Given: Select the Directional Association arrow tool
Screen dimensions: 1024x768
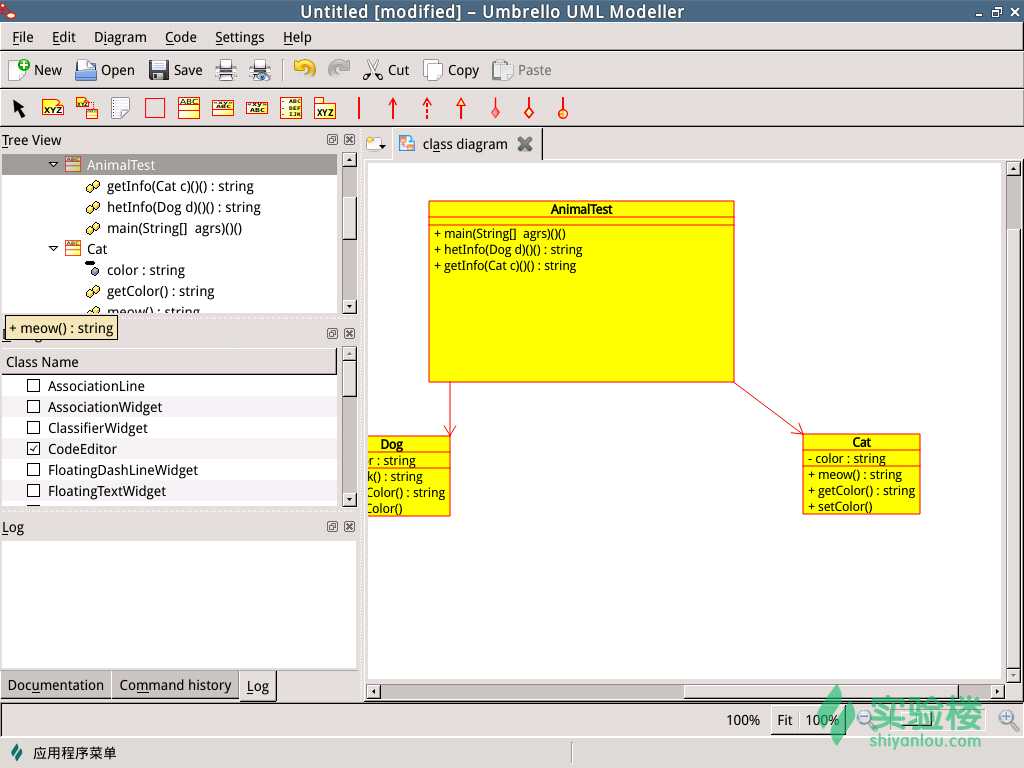Looking at the screenshot, I should [393, 108].
